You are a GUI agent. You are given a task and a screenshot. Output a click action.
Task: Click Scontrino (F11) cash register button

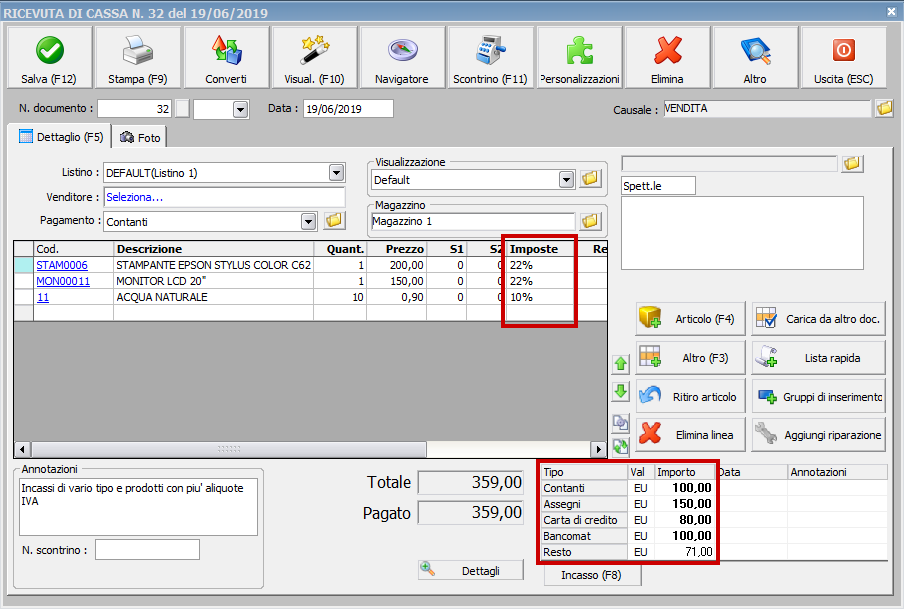(491, 57)
